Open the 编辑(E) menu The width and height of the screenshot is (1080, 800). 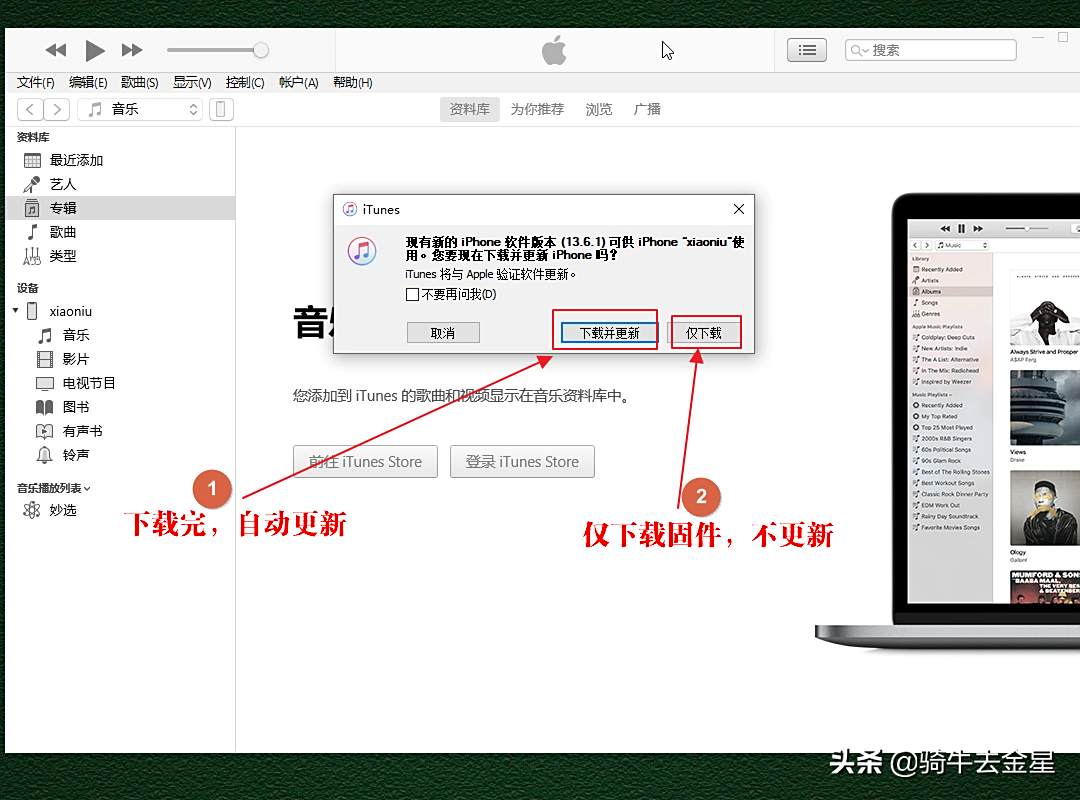[88, 83]
